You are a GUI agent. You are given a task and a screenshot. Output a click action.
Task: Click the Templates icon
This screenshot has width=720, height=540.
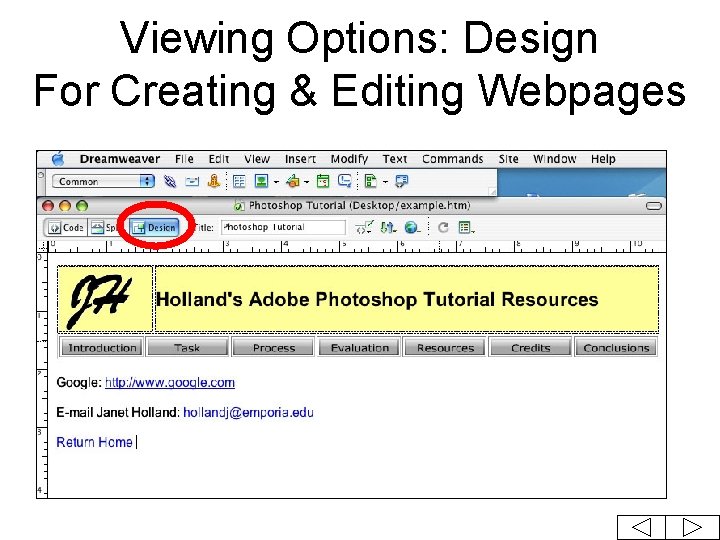click(370, 181)
